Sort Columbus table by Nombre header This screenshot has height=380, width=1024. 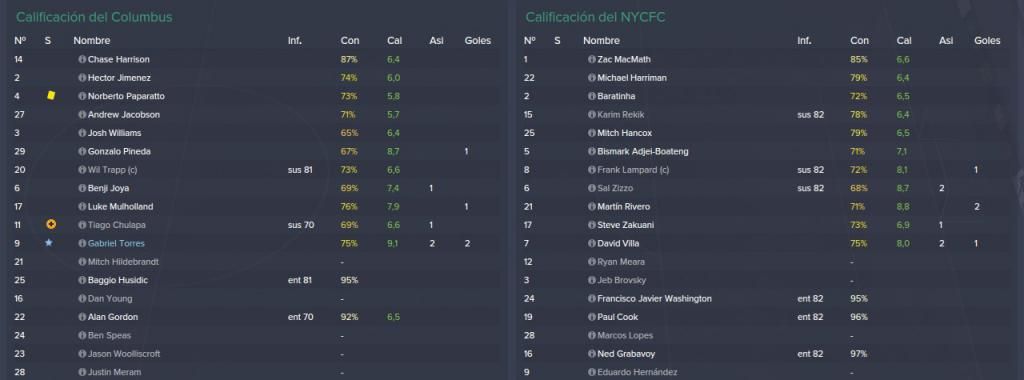(91, 40)
